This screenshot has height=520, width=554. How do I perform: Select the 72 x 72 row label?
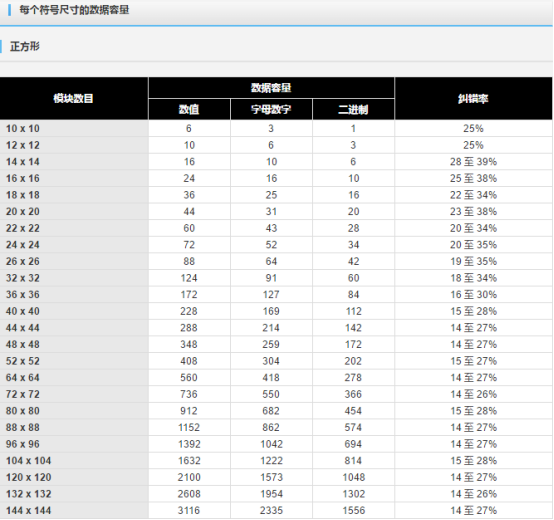click(23, 394)
